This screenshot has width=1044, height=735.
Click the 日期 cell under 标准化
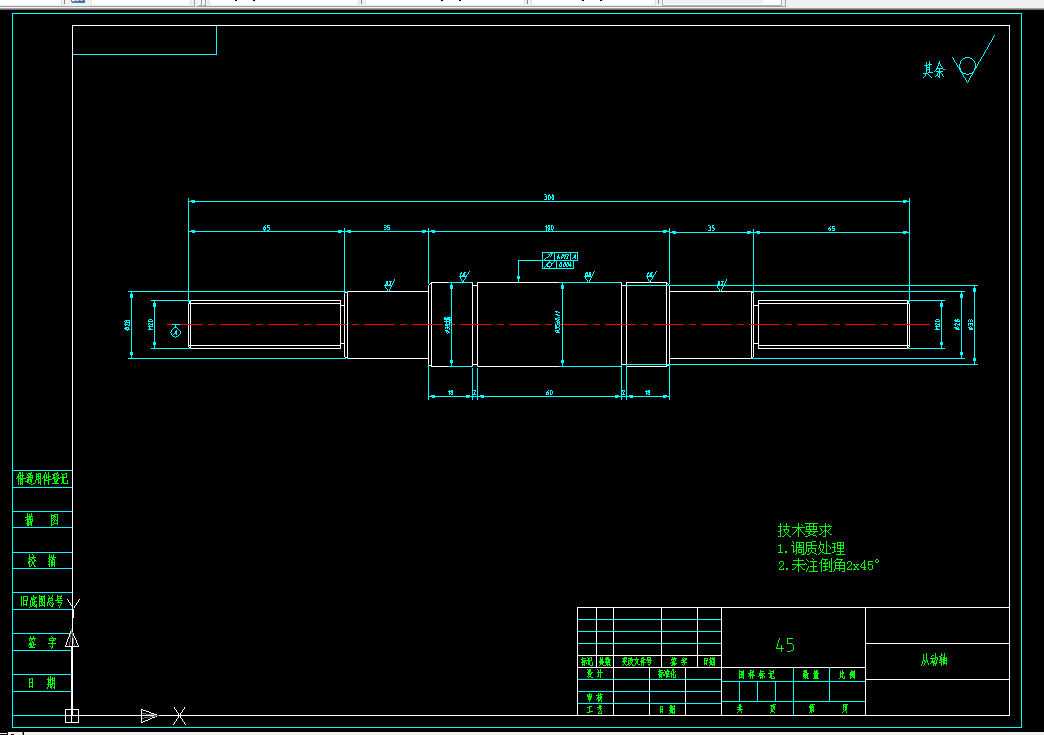click(x=667, y=710)
